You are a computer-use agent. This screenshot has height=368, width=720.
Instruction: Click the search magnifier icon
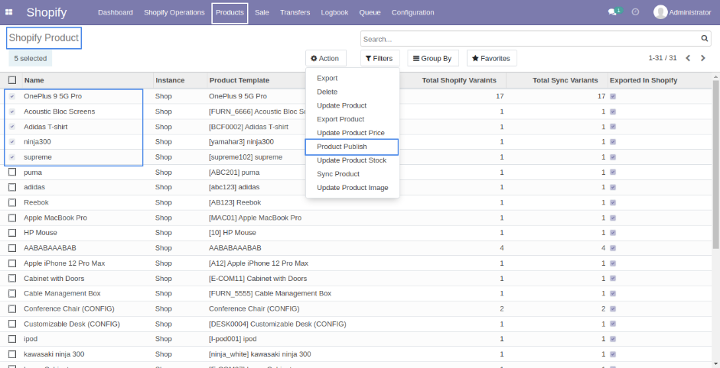click(x=704, y=39)
